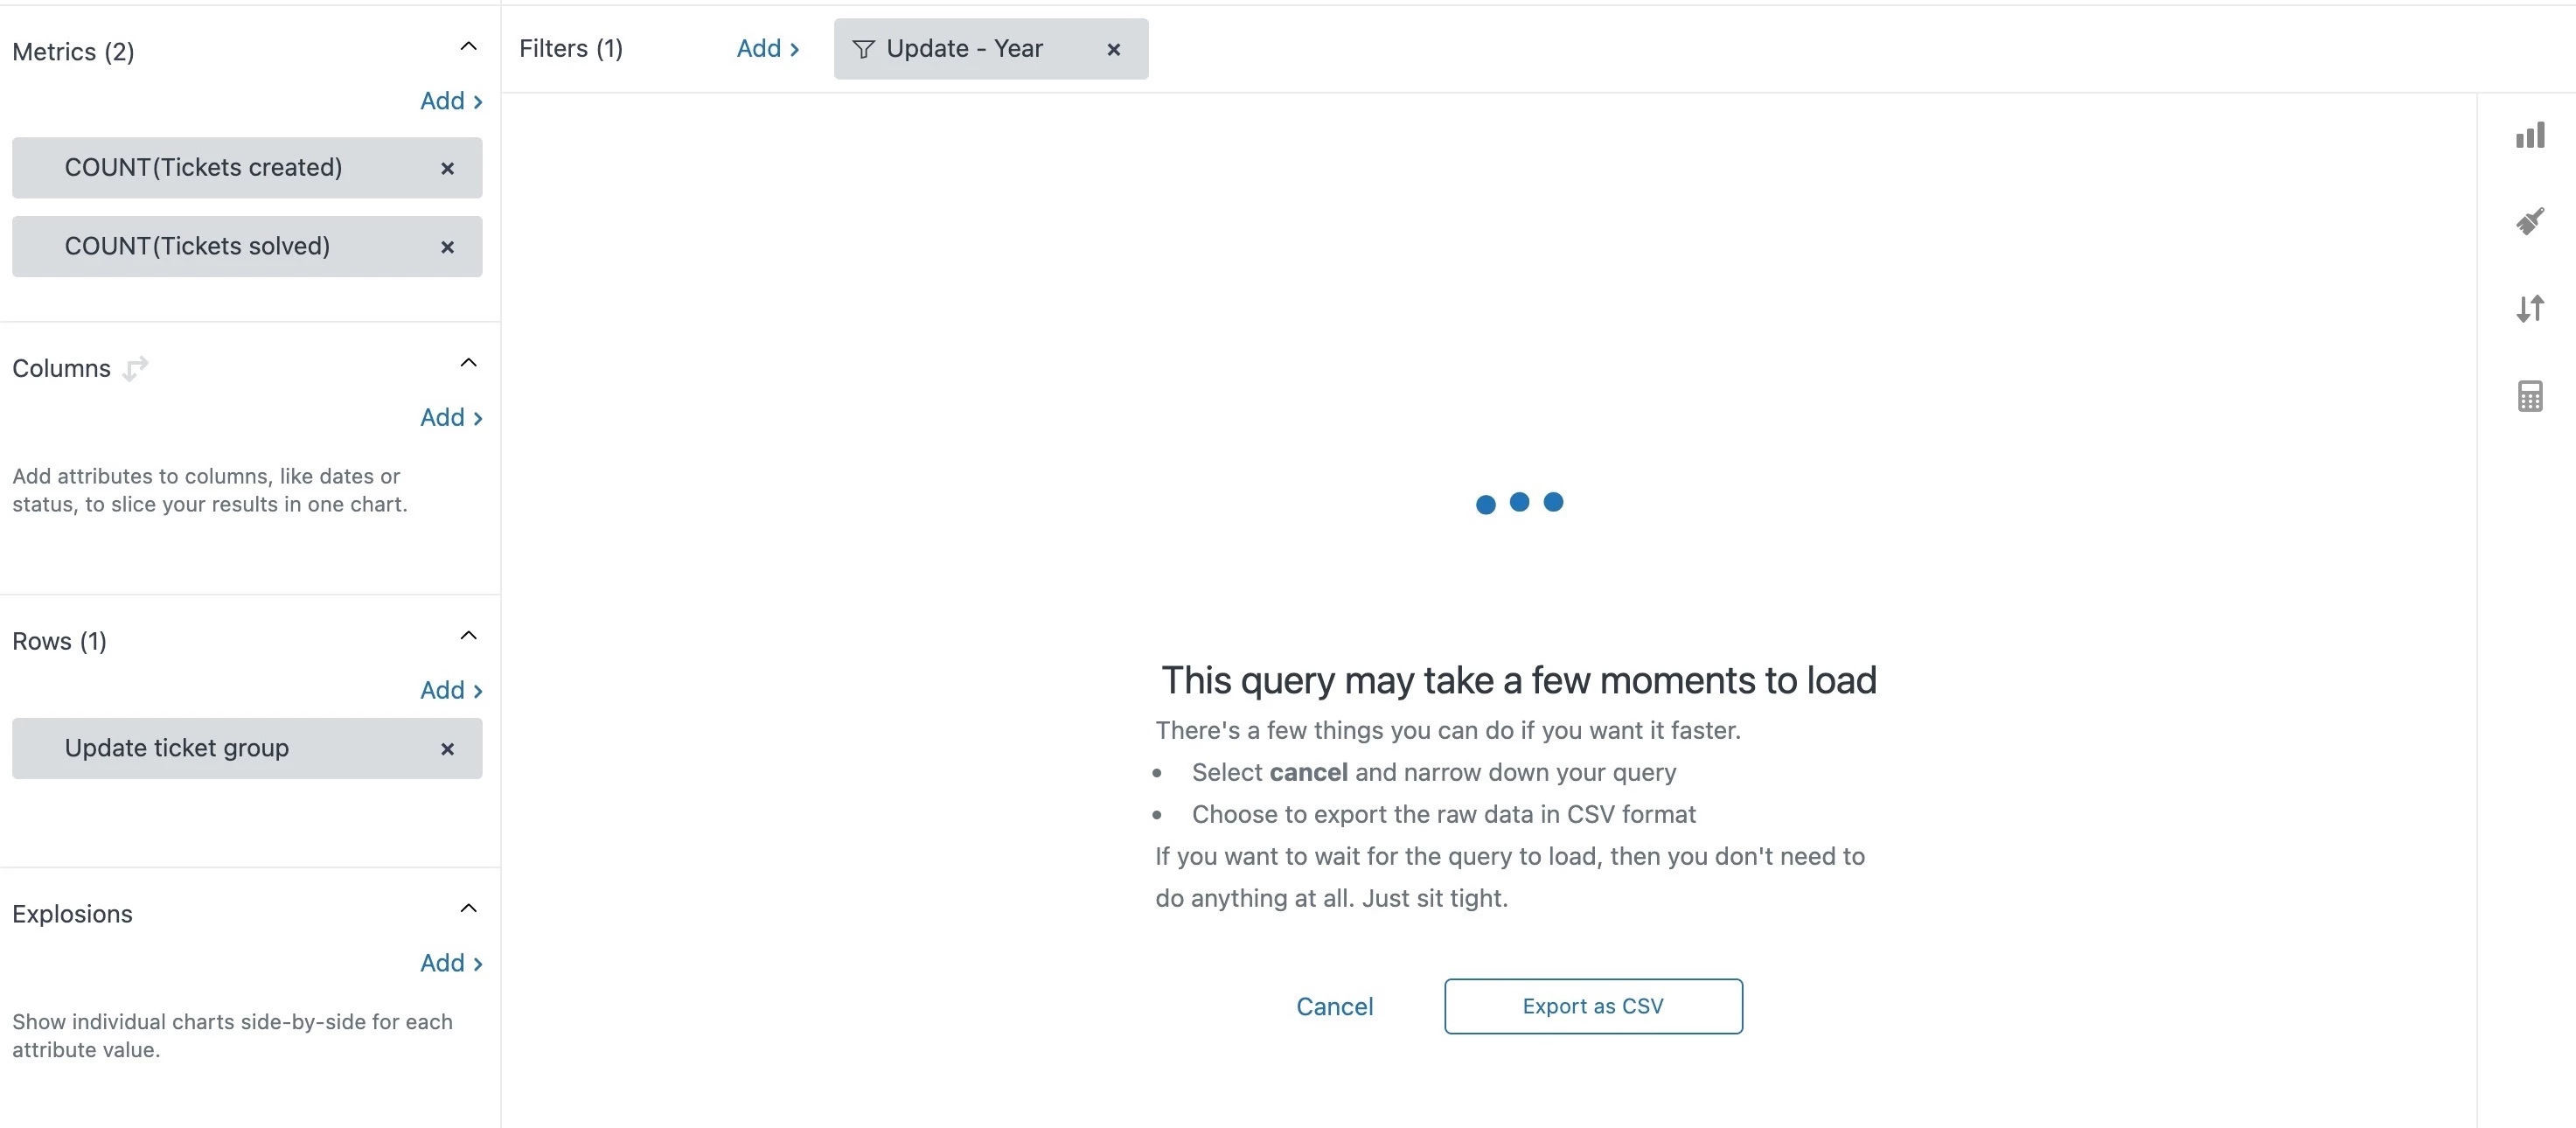Collapse the Columns section
This screenshot has width=2576, height=1128.
(468, 362)
